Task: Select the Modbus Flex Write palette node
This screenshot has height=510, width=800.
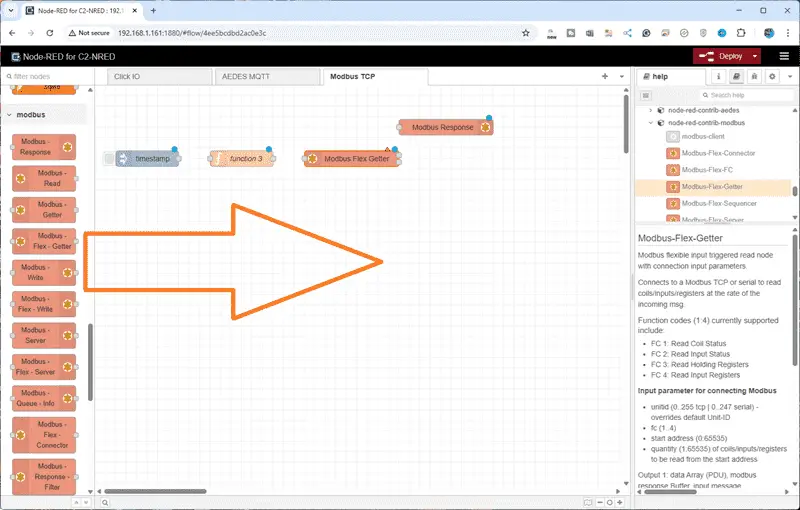Action: (x=44, y=304)
